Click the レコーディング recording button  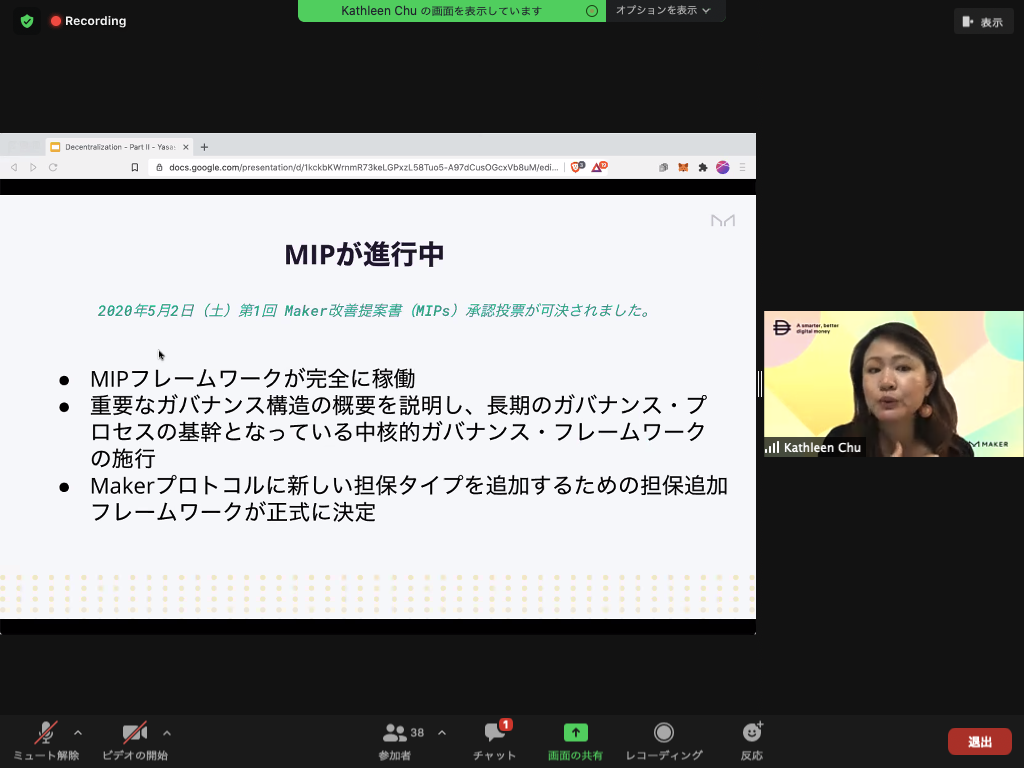click(x=664, y=741)
